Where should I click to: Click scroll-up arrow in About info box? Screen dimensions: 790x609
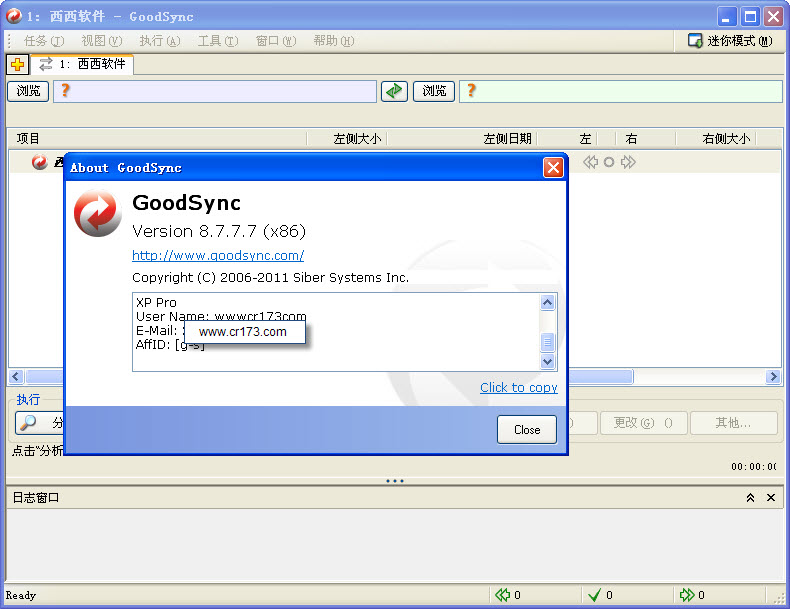pos(548,302)
